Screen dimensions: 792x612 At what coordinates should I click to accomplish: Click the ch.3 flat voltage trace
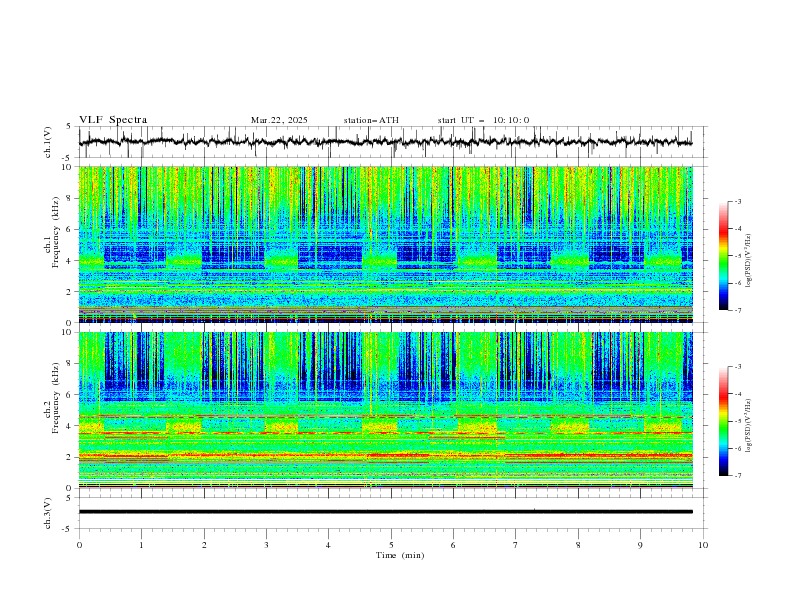pos(385,512)
